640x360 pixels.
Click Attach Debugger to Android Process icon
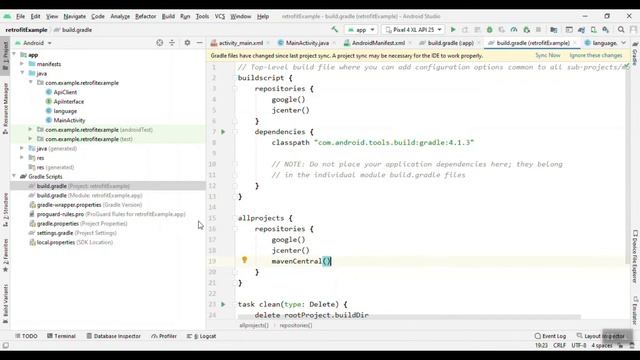click(527, 30)
